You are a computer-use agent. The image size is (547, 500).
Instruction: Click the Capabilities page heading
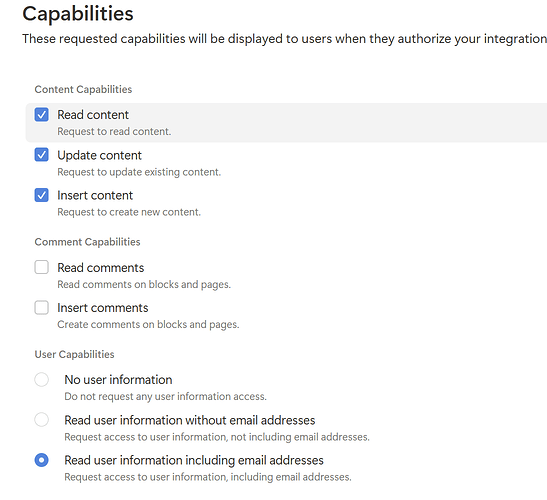tap(78, 14)
